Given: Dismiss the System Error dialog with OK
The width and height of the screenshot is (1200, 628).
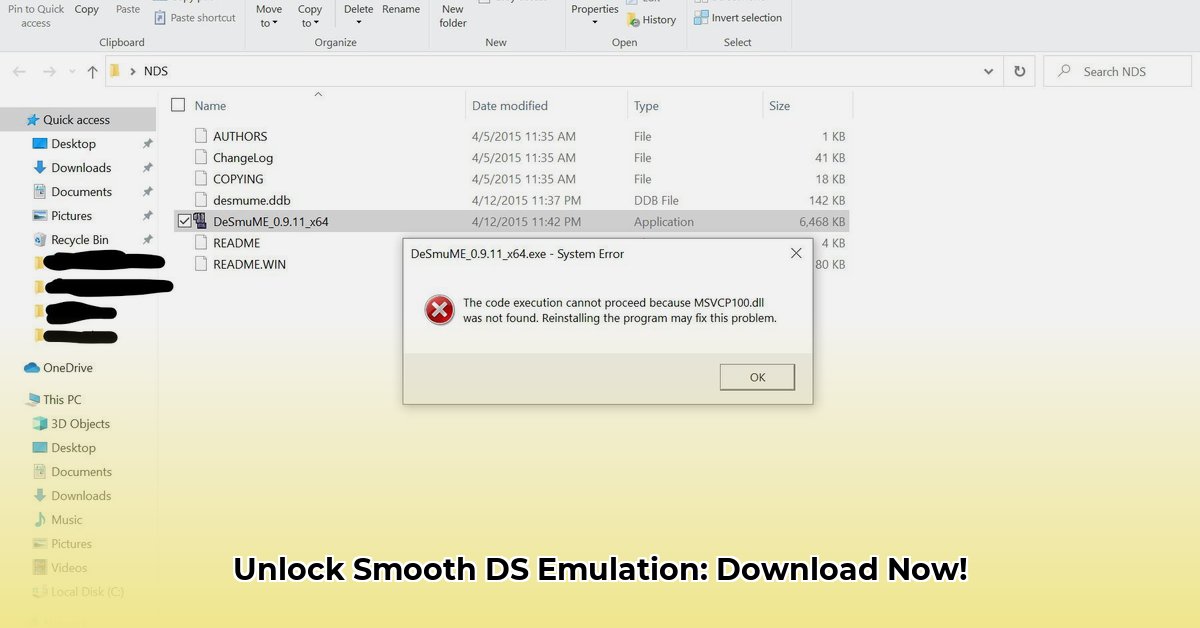Looking at the screenshot, I should pyautogui.click(x=757, y=377).
